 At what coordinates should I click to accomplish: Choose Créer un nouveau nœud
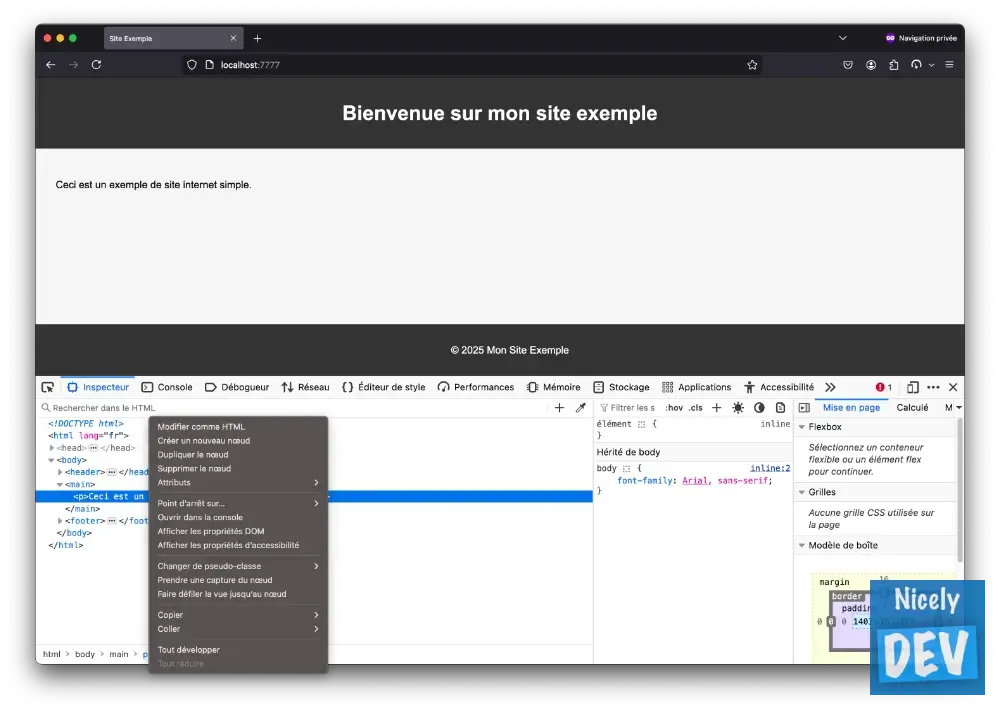(238, 441)
